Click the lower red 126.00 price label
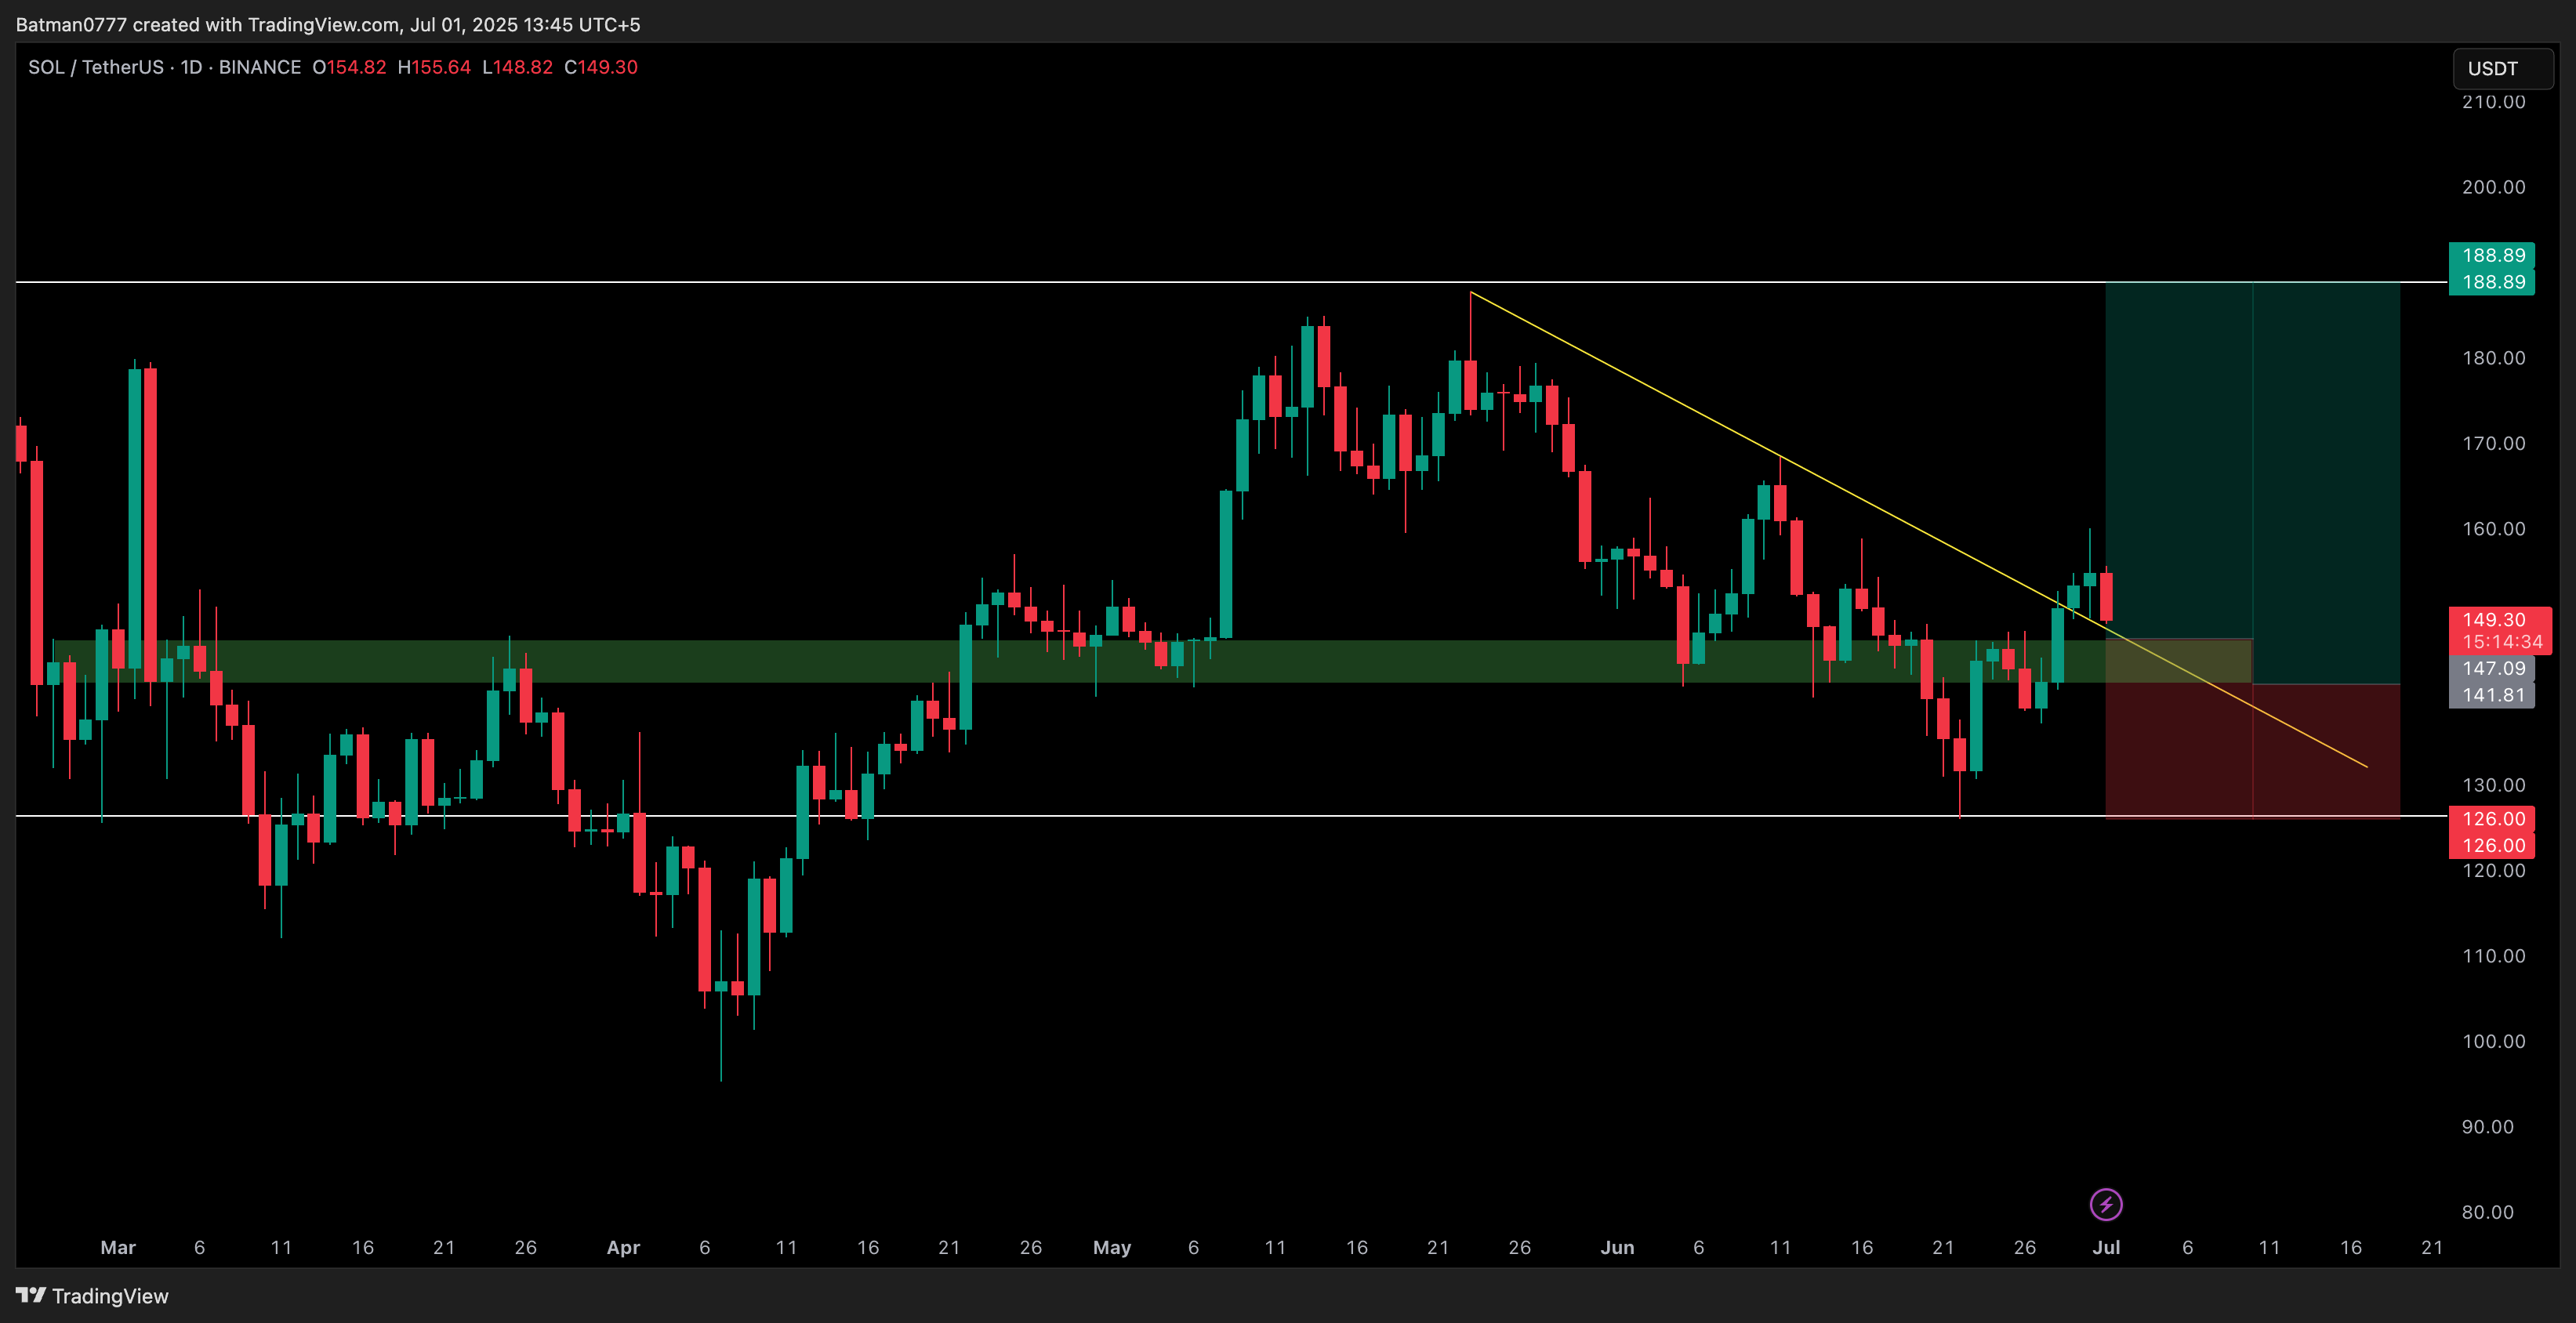The height and width of the screenshot is (1323, 2576). click(2492, 845)
